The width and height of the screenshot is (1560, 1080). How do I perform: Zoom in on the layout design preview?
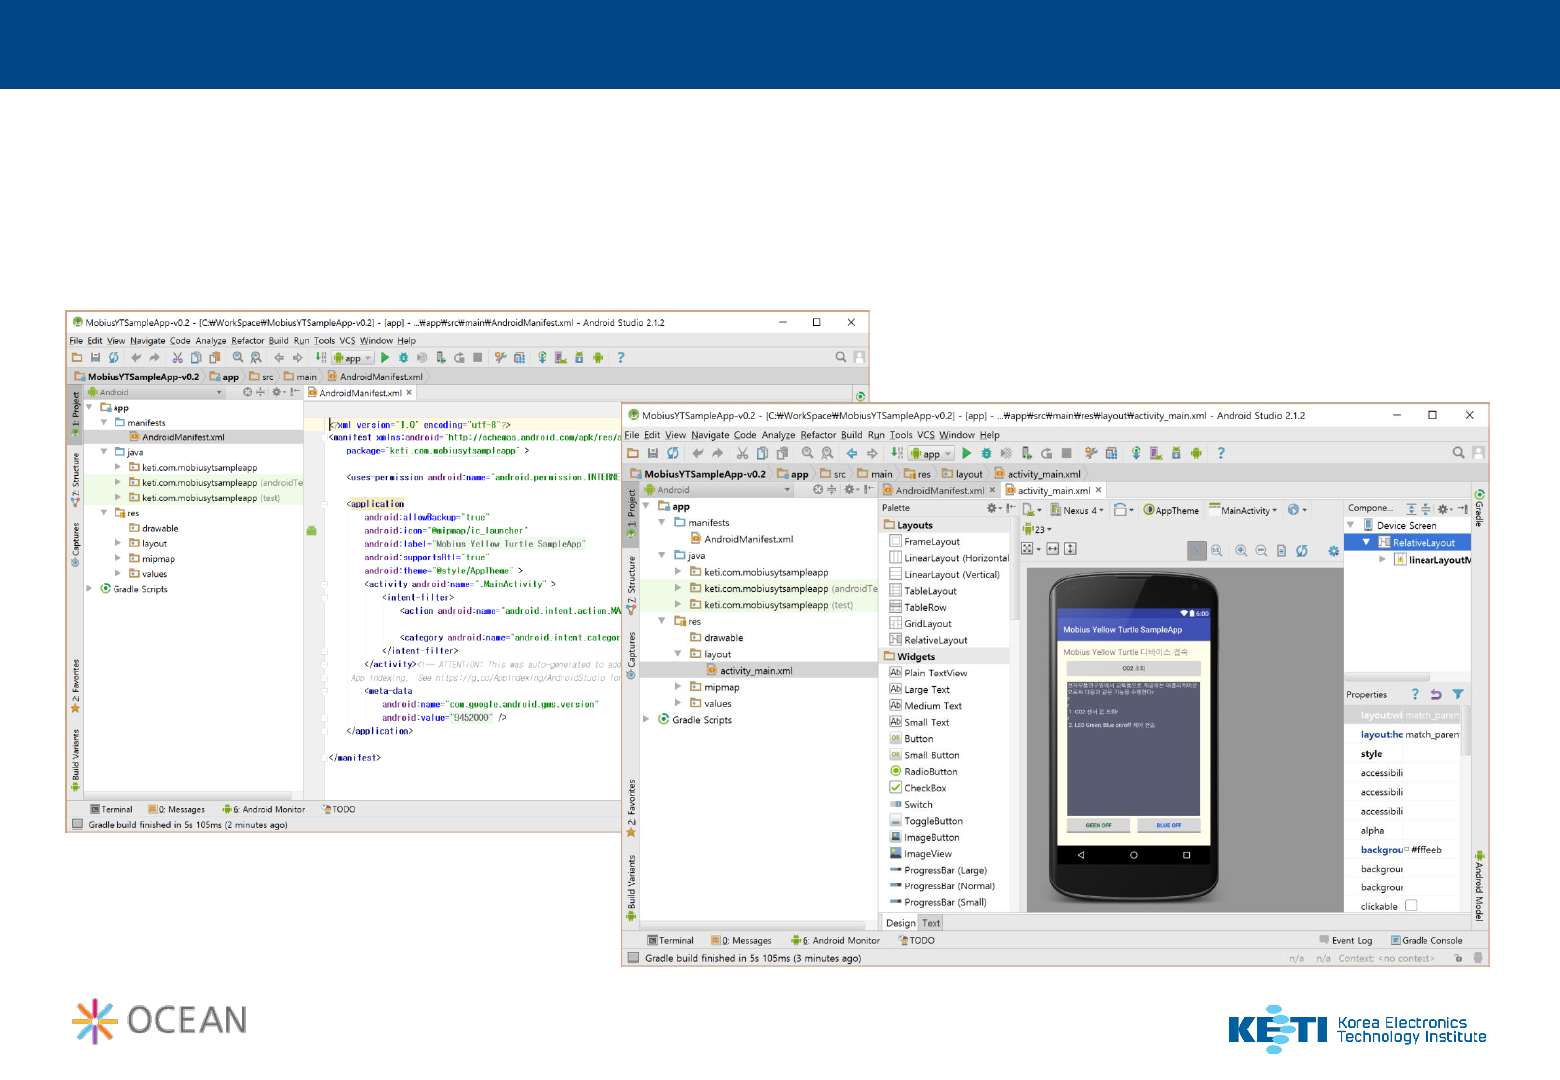click(1241, 551)
